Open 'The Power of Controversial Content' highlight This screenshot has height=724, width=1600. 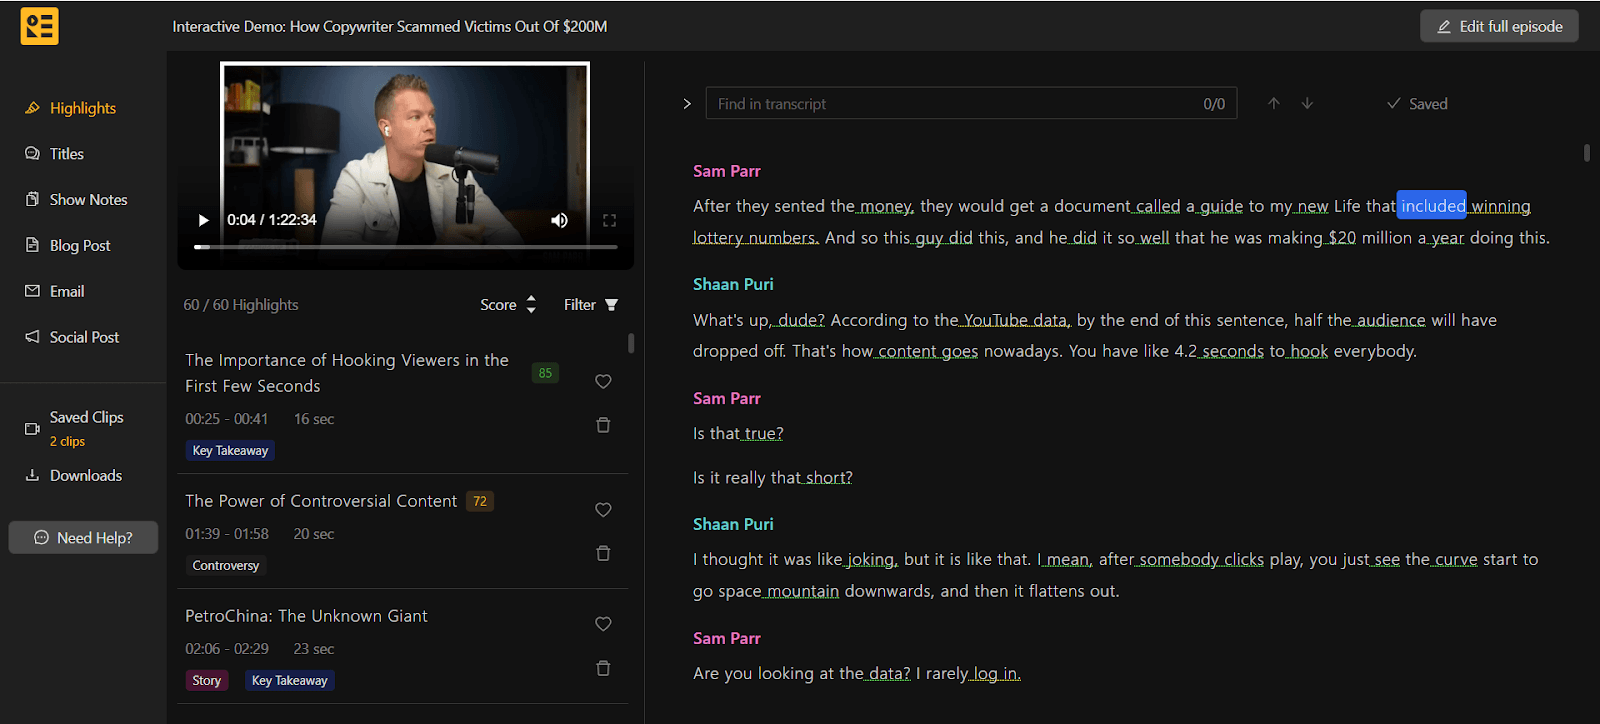pyautogui.click(x=321, y=501)
